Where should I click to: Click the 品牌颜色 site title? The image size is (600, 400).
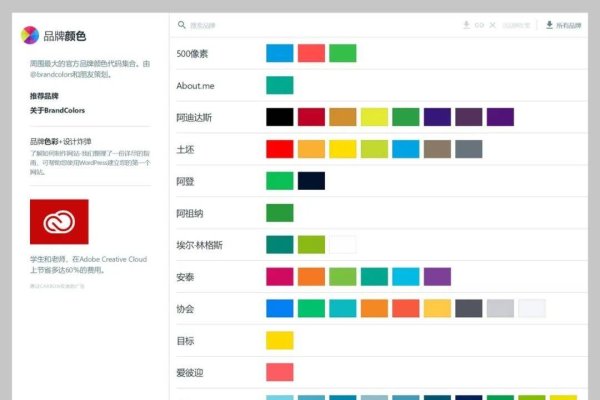(64, 36)
